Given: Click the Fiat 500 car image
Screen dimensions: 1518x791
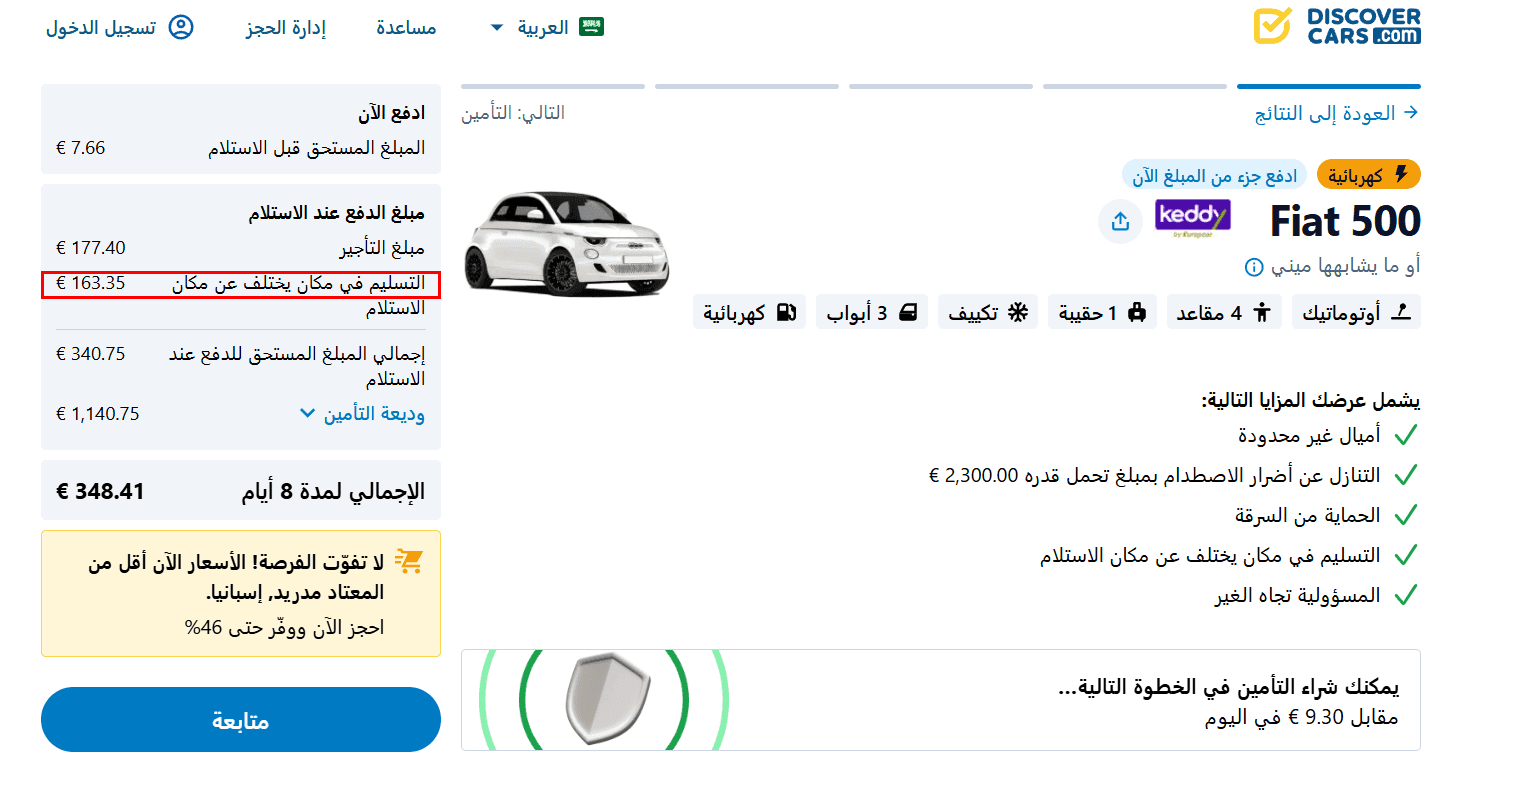Looking at the screenshot, I should click(566, 242).
